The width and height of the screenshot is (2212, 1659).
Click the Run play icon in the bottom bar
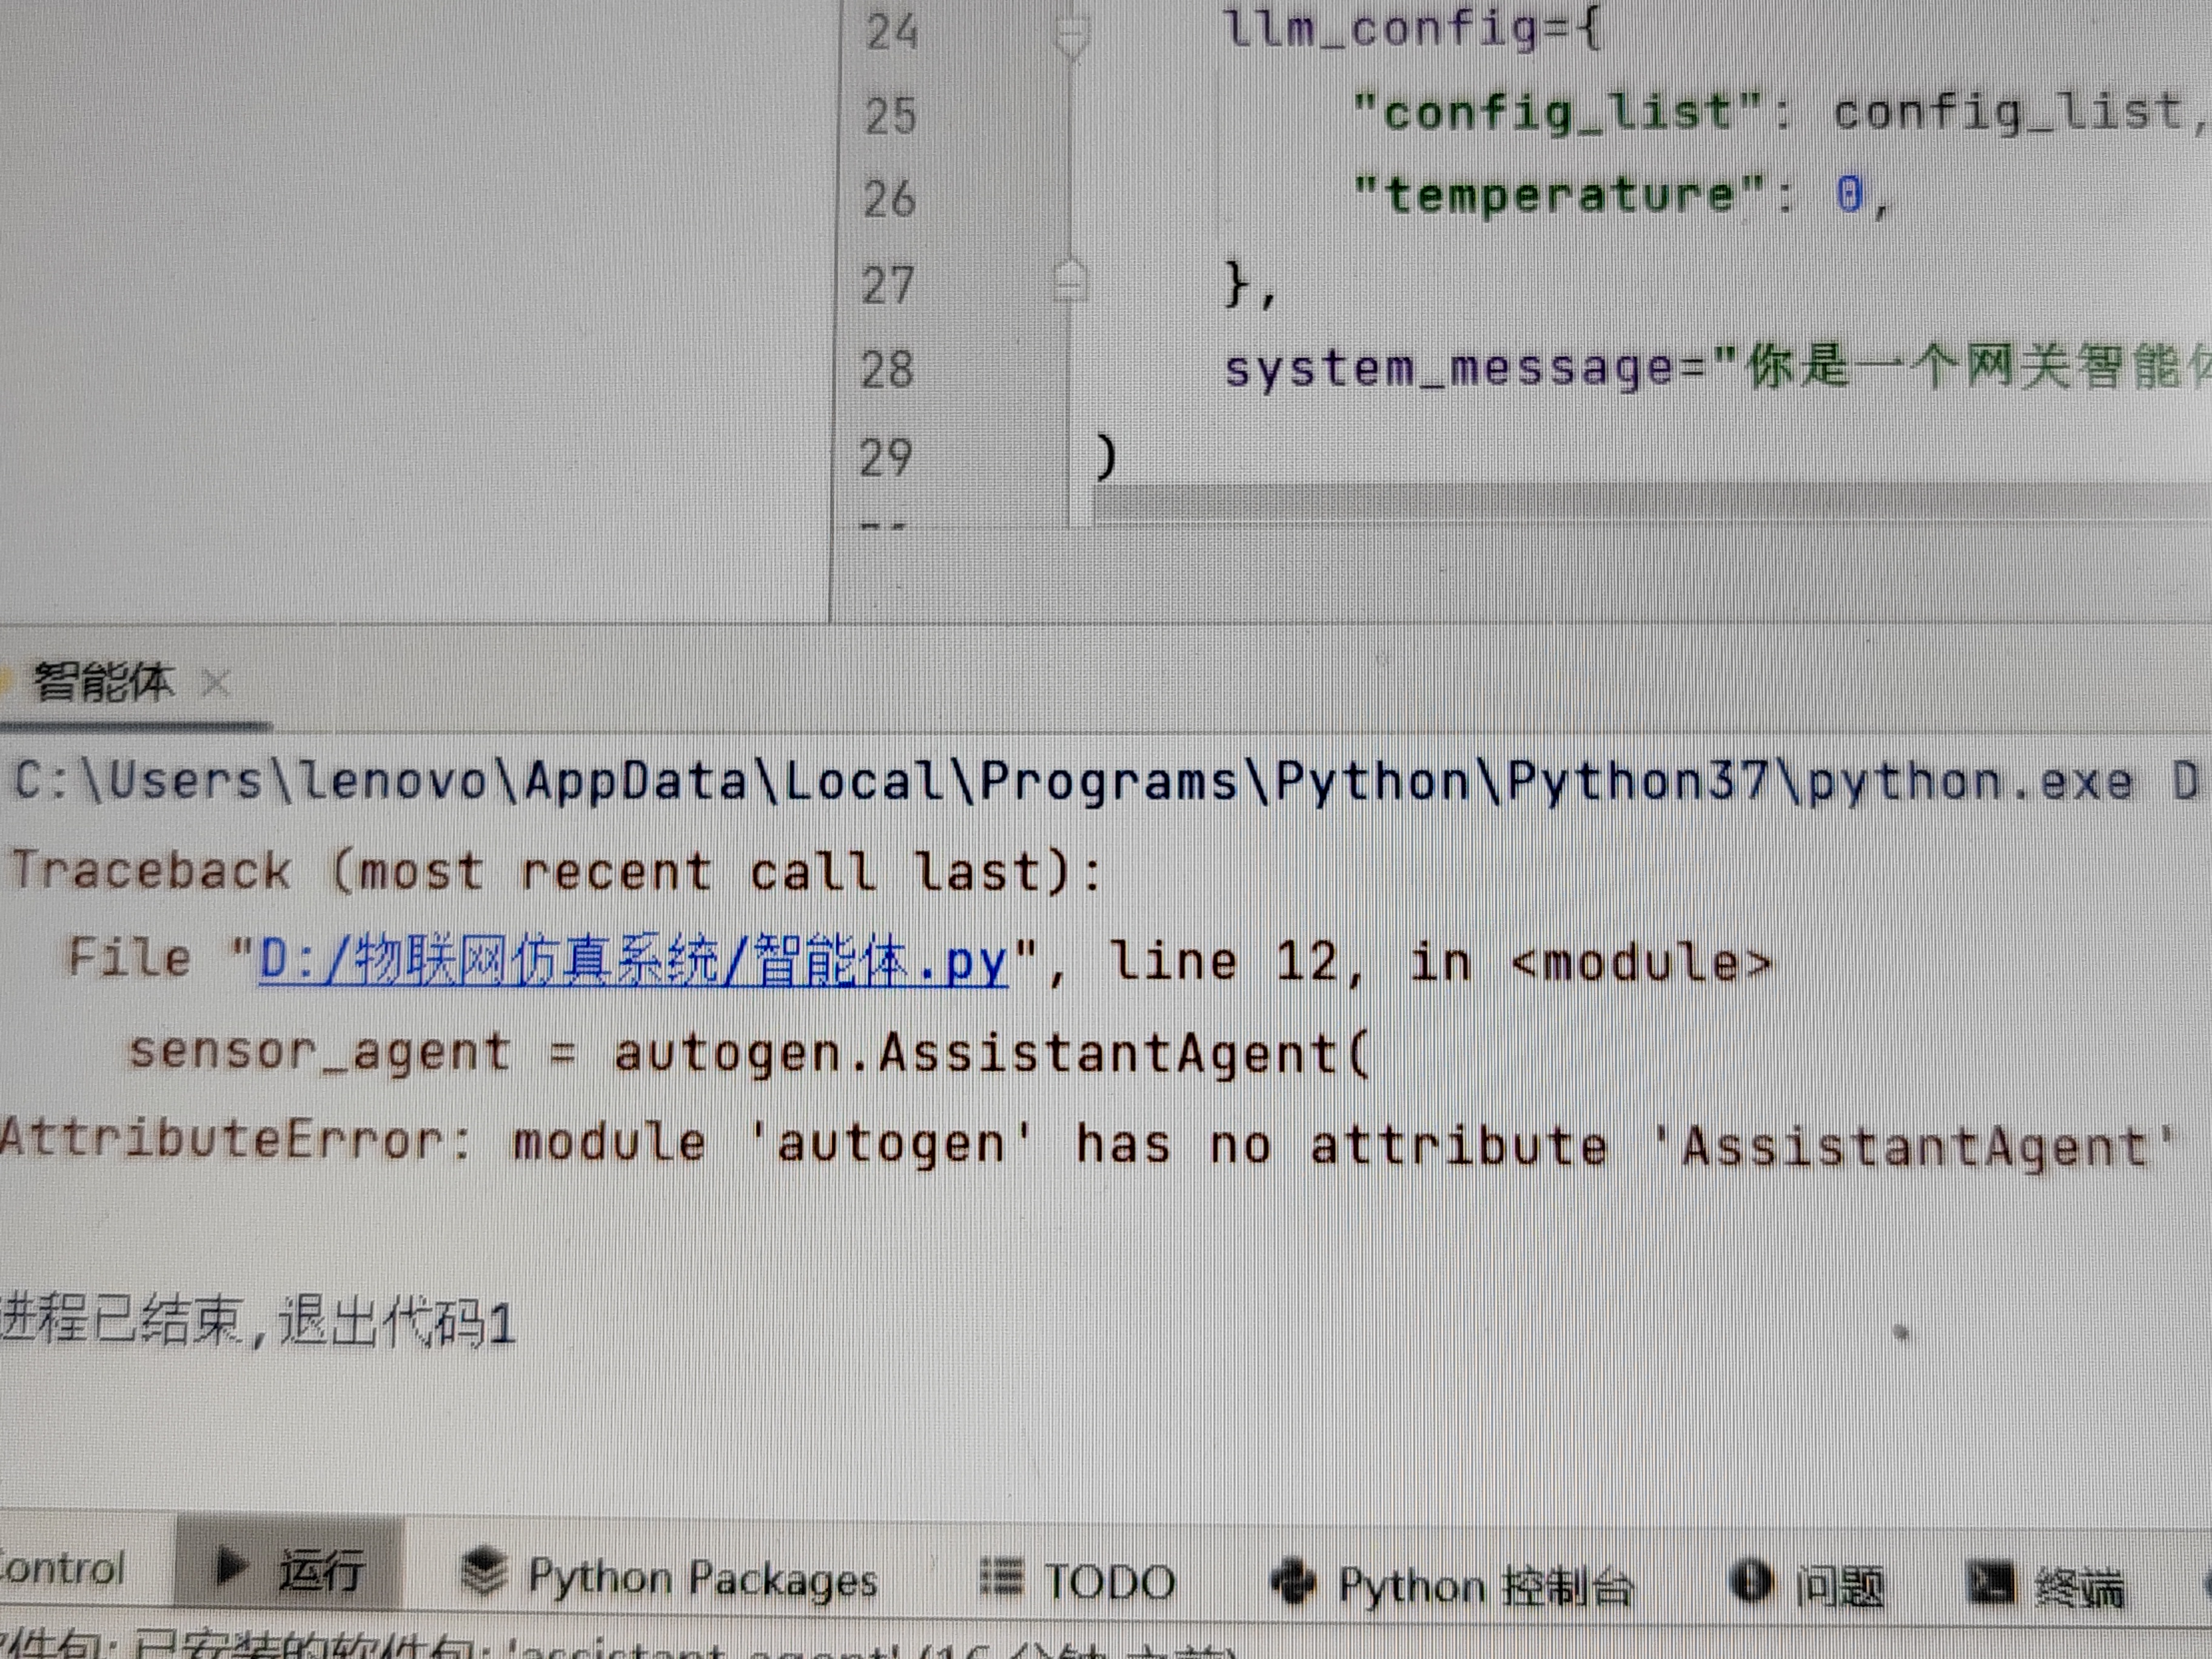click(231, 1566)
